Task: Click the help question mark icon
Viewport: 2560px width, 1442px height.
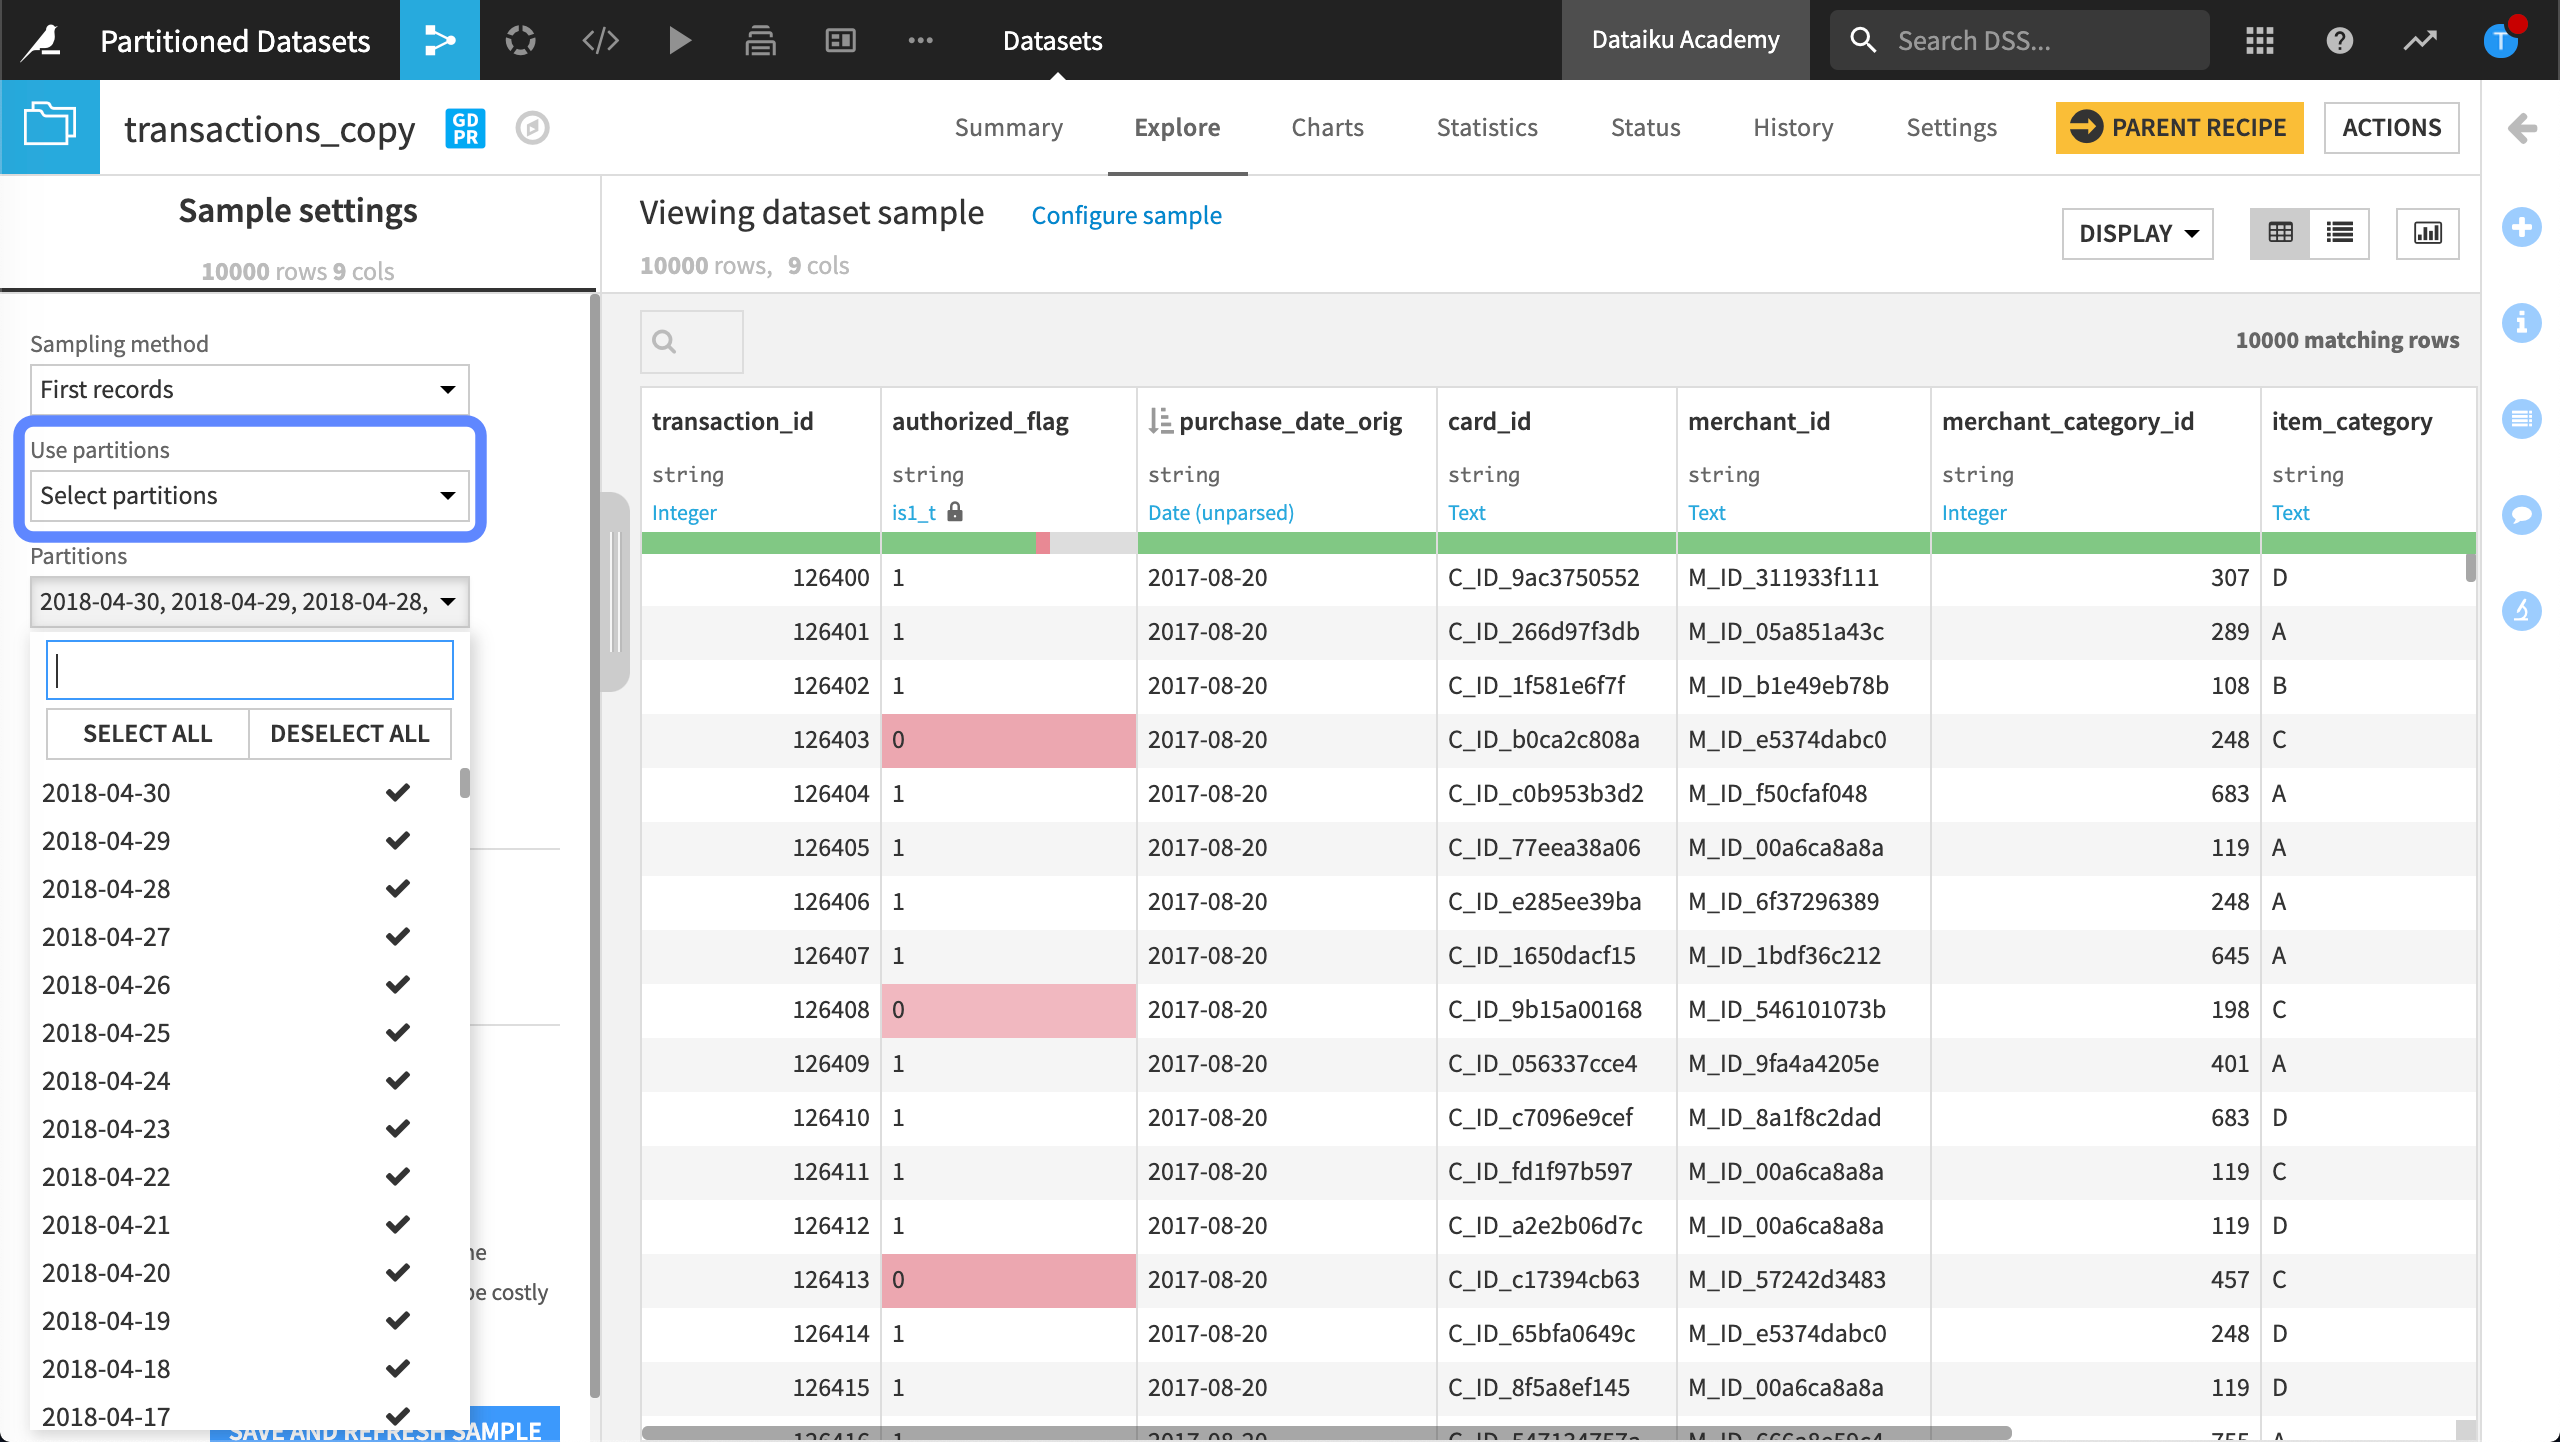Action: point(2339,40)
